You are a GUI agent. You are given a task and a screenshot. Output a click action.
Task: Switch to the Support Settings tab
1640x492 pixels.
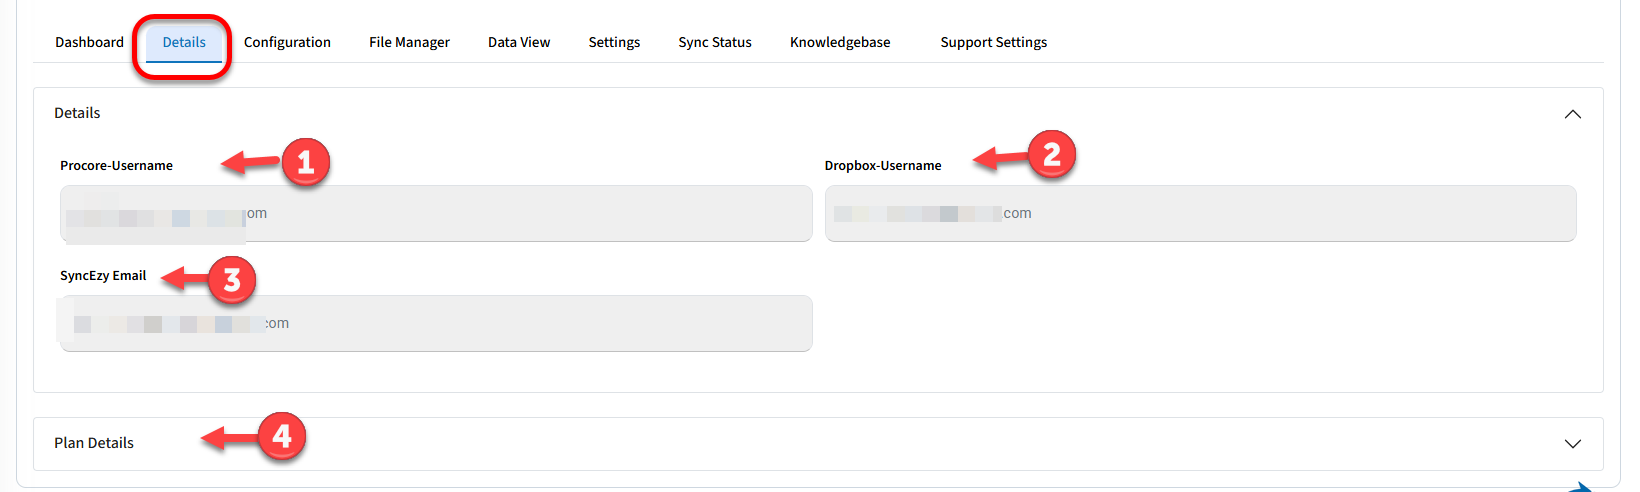click(994, 42)
